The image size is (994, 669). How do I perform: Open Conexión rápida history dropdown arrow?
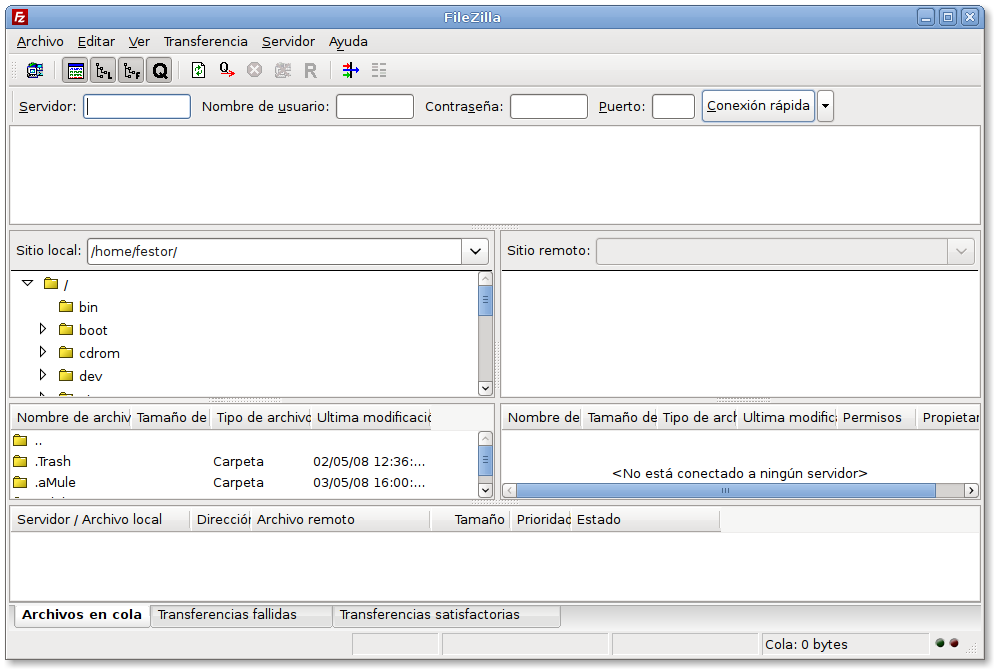[825, 106]
